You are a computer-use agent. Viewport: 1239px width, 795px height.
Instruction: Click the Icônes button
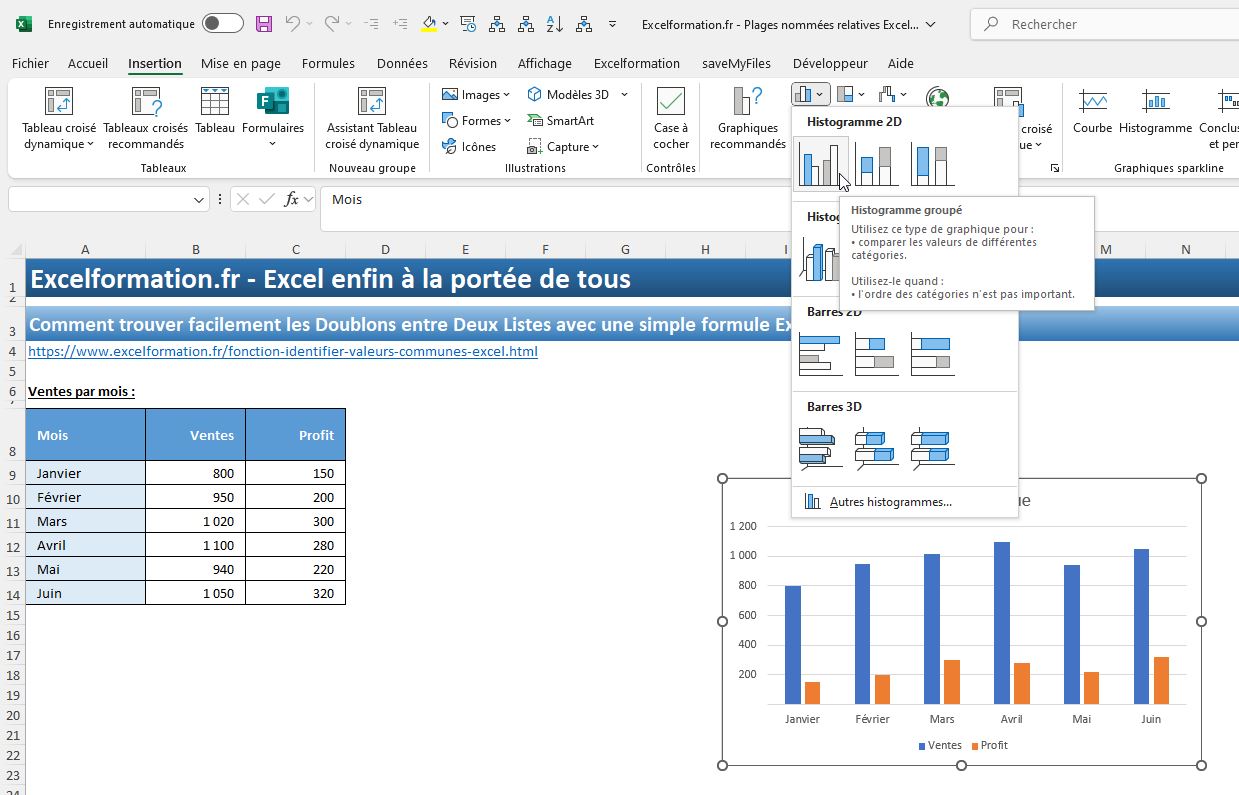tap(469, 146)
